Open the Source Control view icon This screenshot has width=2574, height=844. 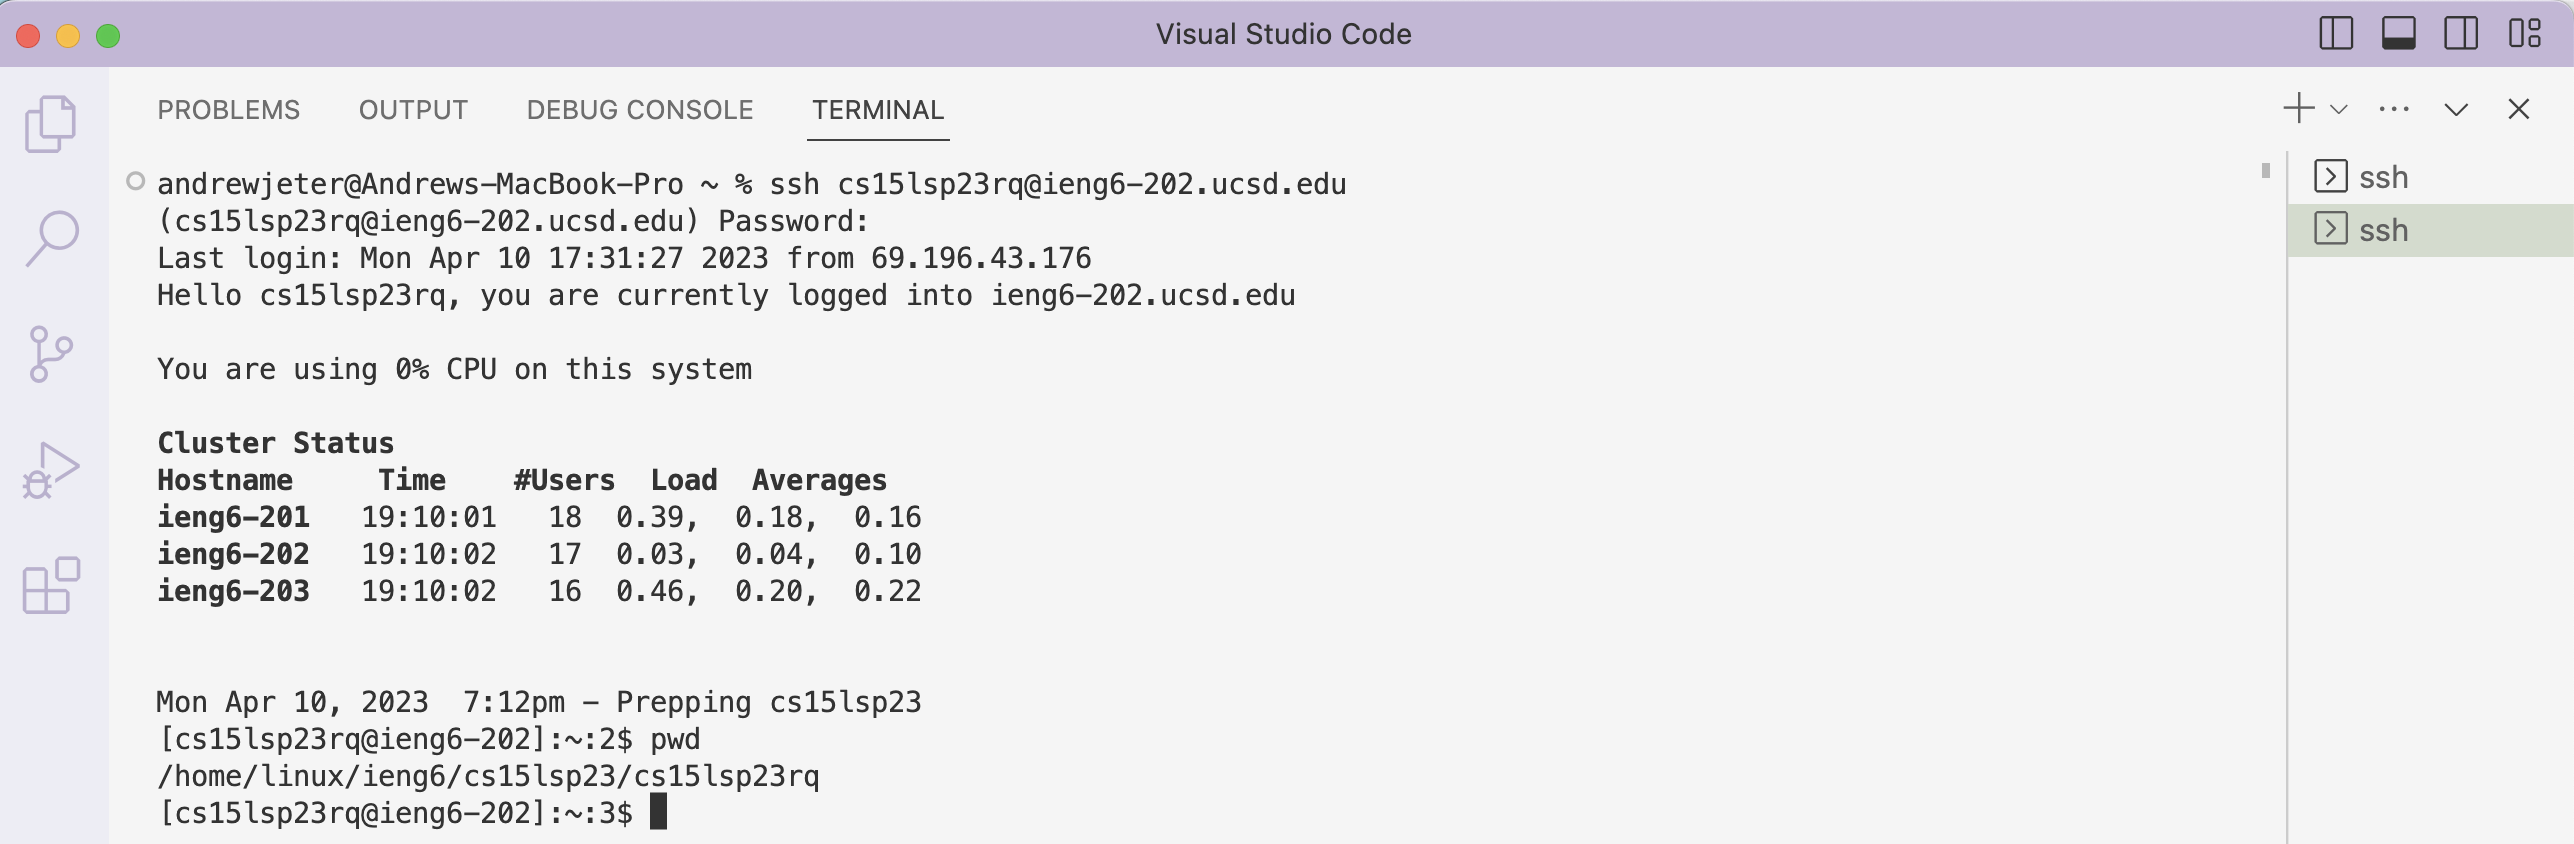(50, 354)
